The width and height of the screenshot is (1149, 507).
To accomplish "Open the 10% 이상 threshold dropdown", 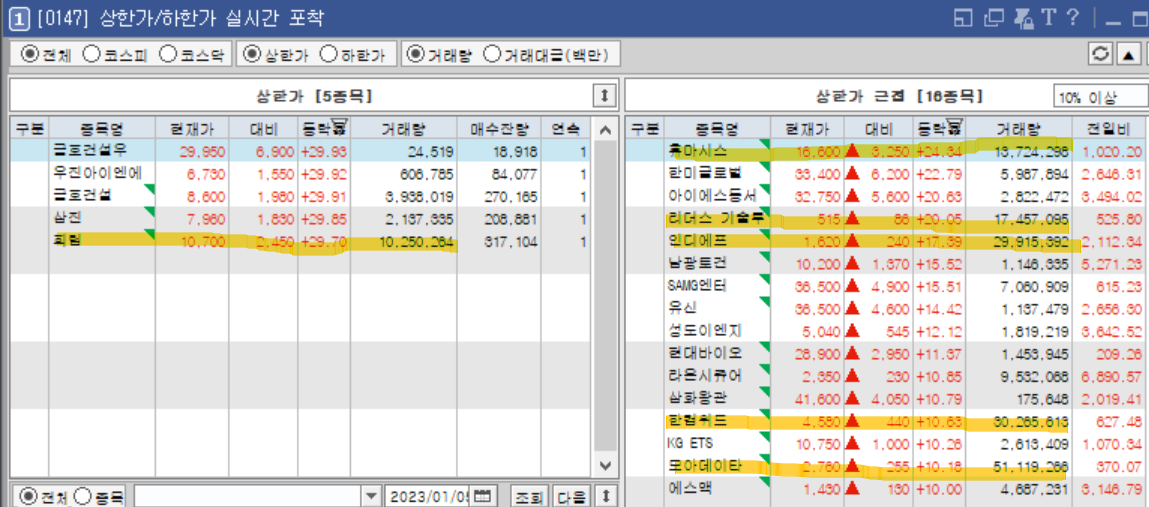I will click(x=1100, y=97).
